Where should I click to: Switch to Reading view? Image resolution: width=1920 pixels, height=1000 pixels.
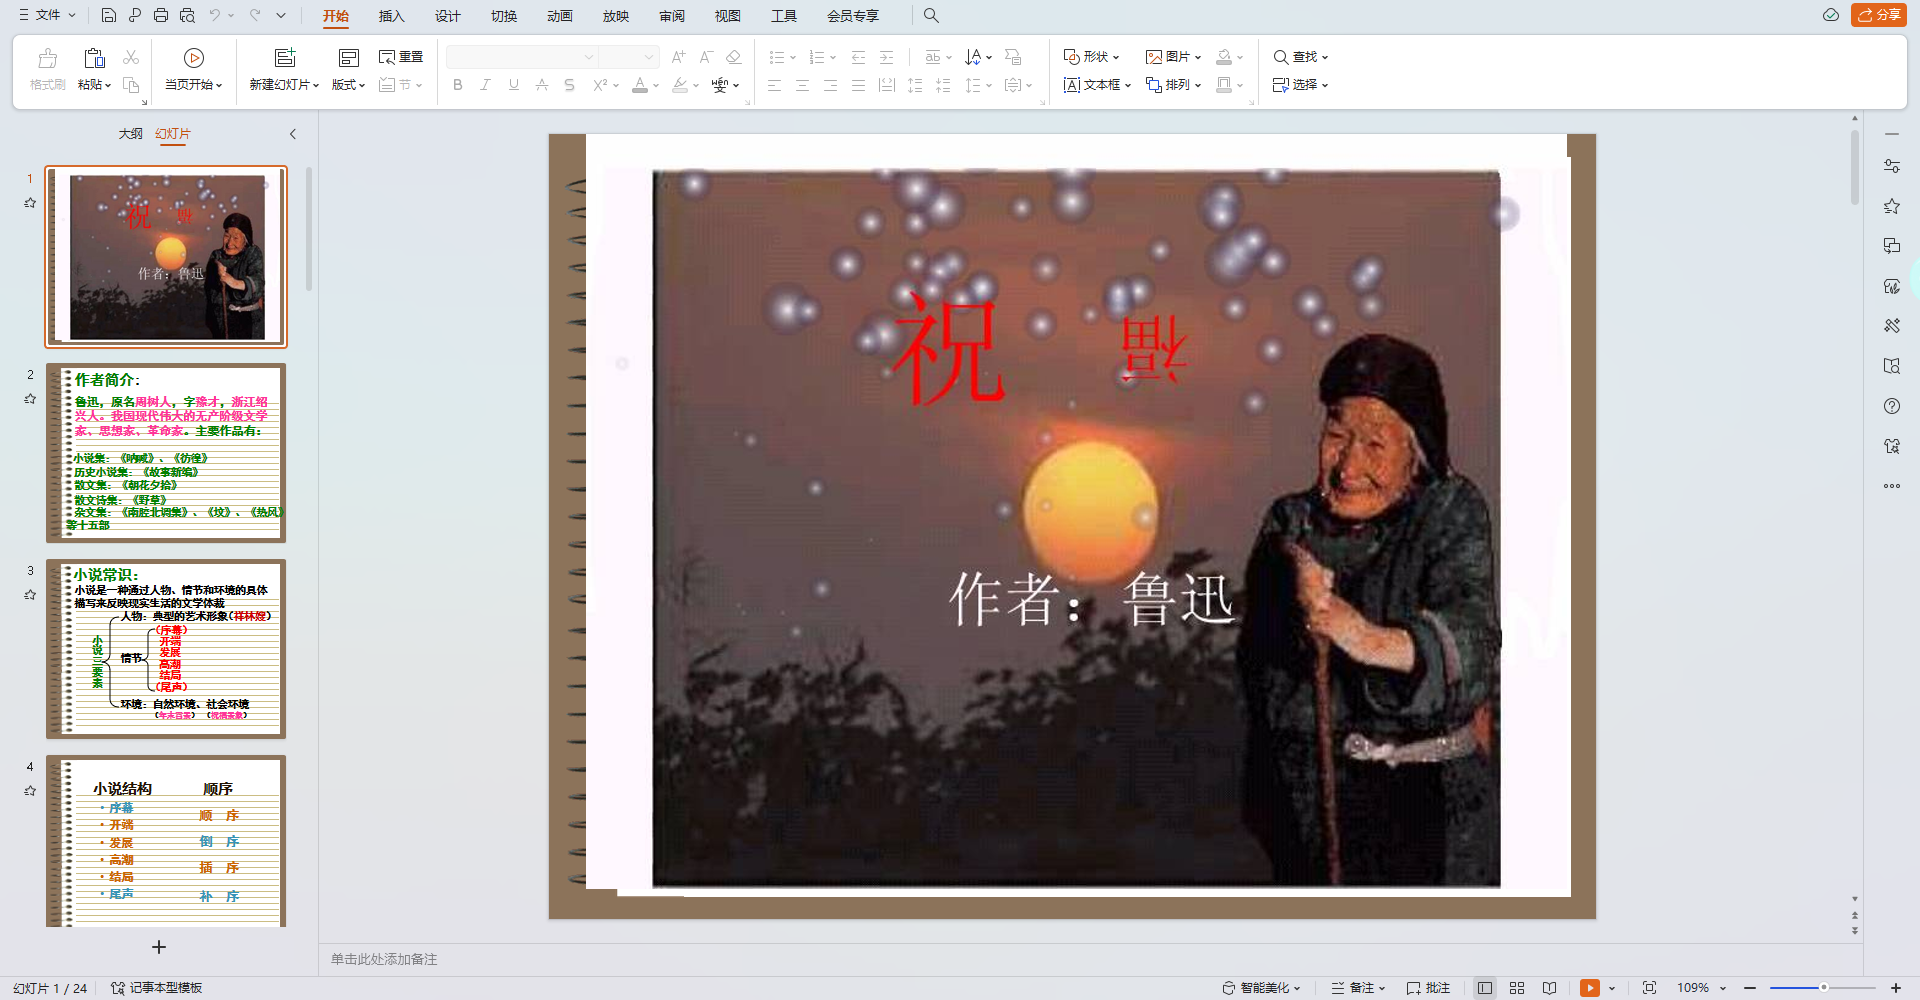click(1549, 988)
